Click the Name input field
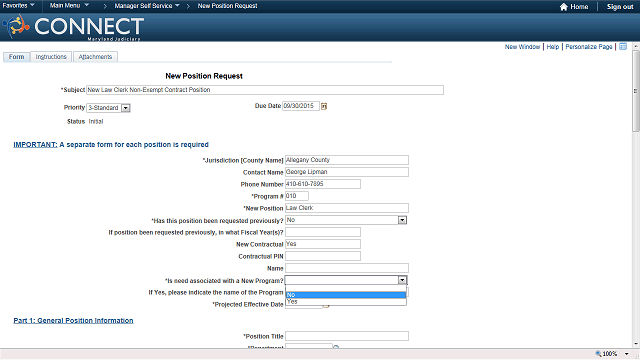 point(347,268)
